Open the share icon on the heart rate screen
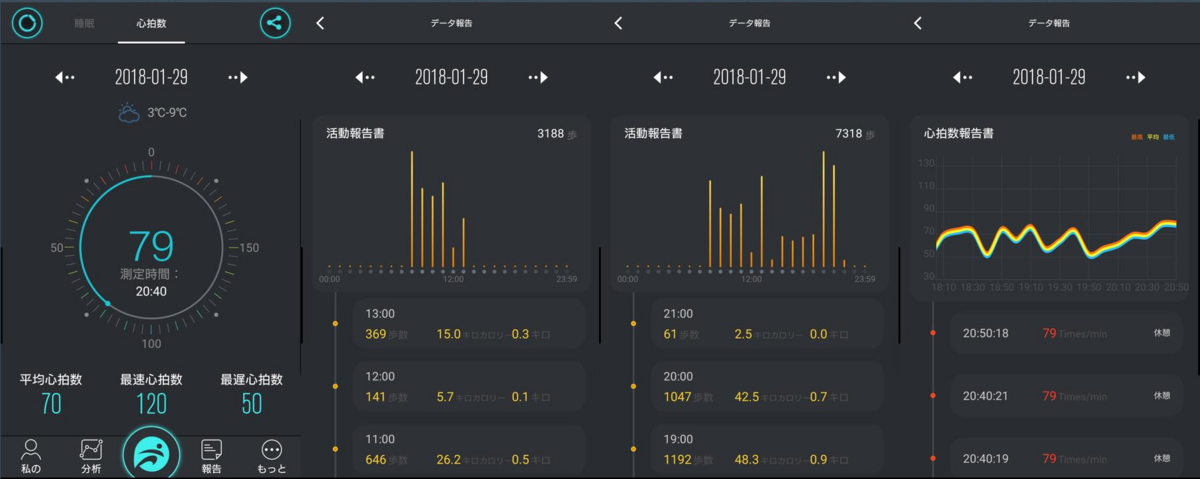1200x479 pixels. point(275,22)
